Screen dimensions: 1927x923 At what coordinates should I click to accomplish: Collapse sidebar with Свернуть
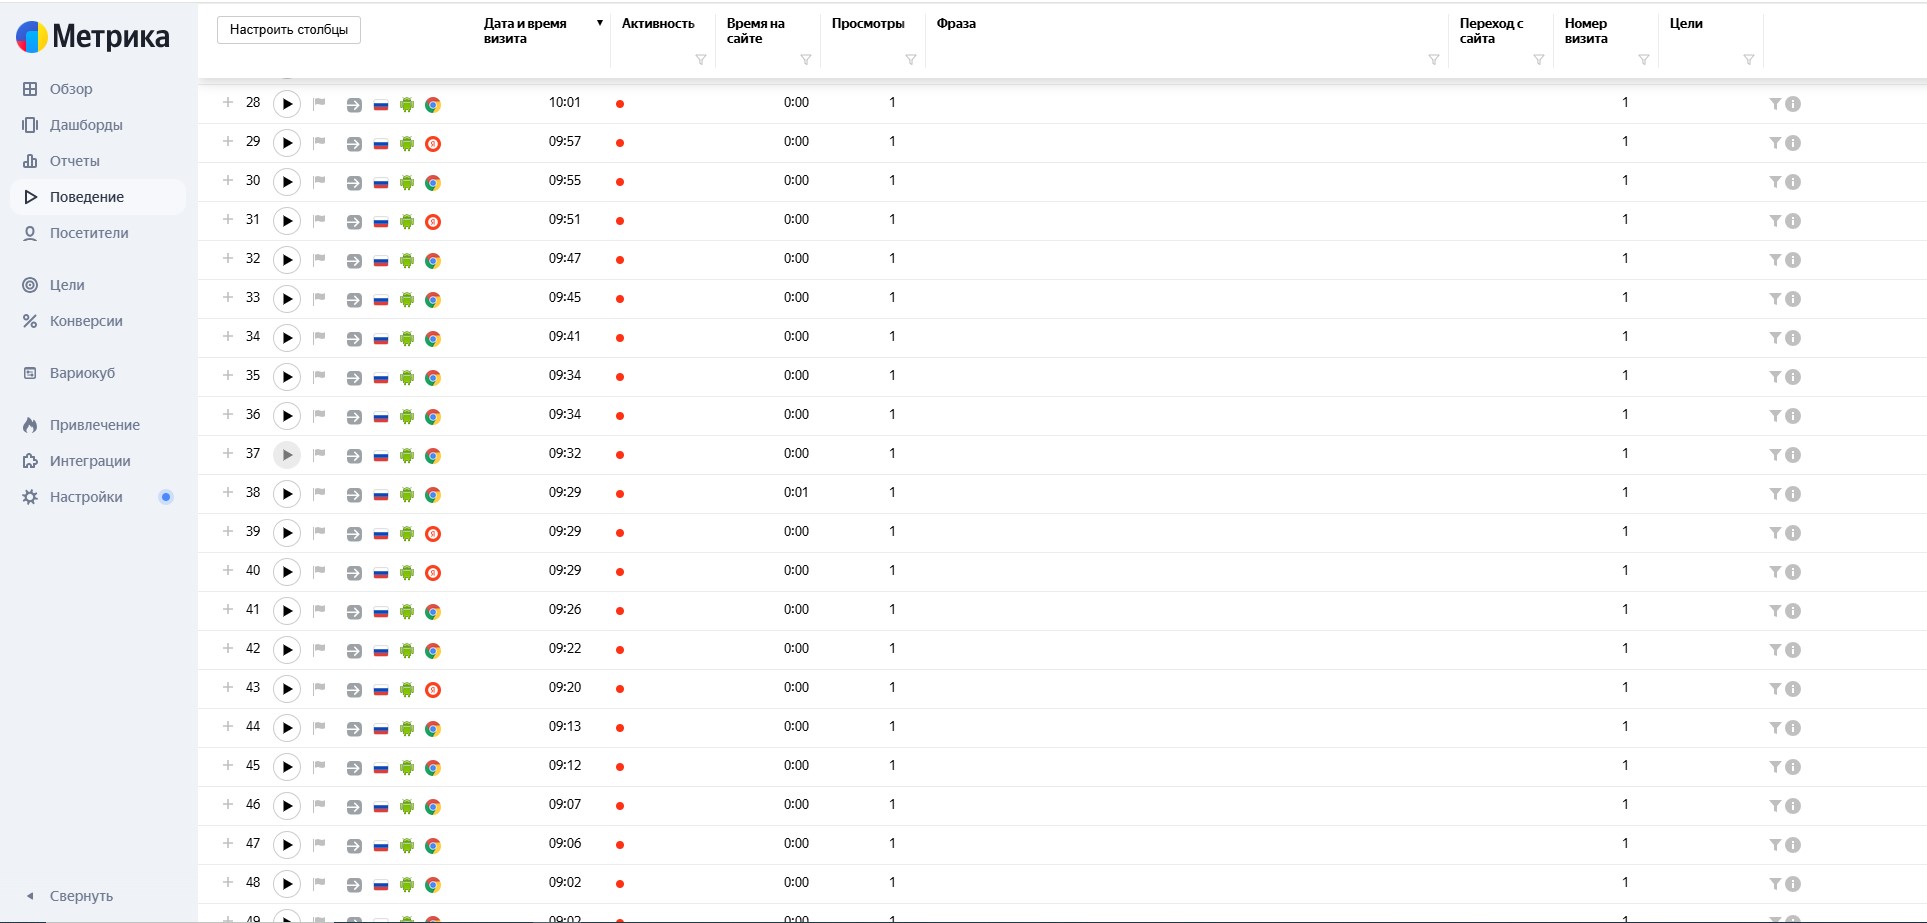(x=80, y=896)
